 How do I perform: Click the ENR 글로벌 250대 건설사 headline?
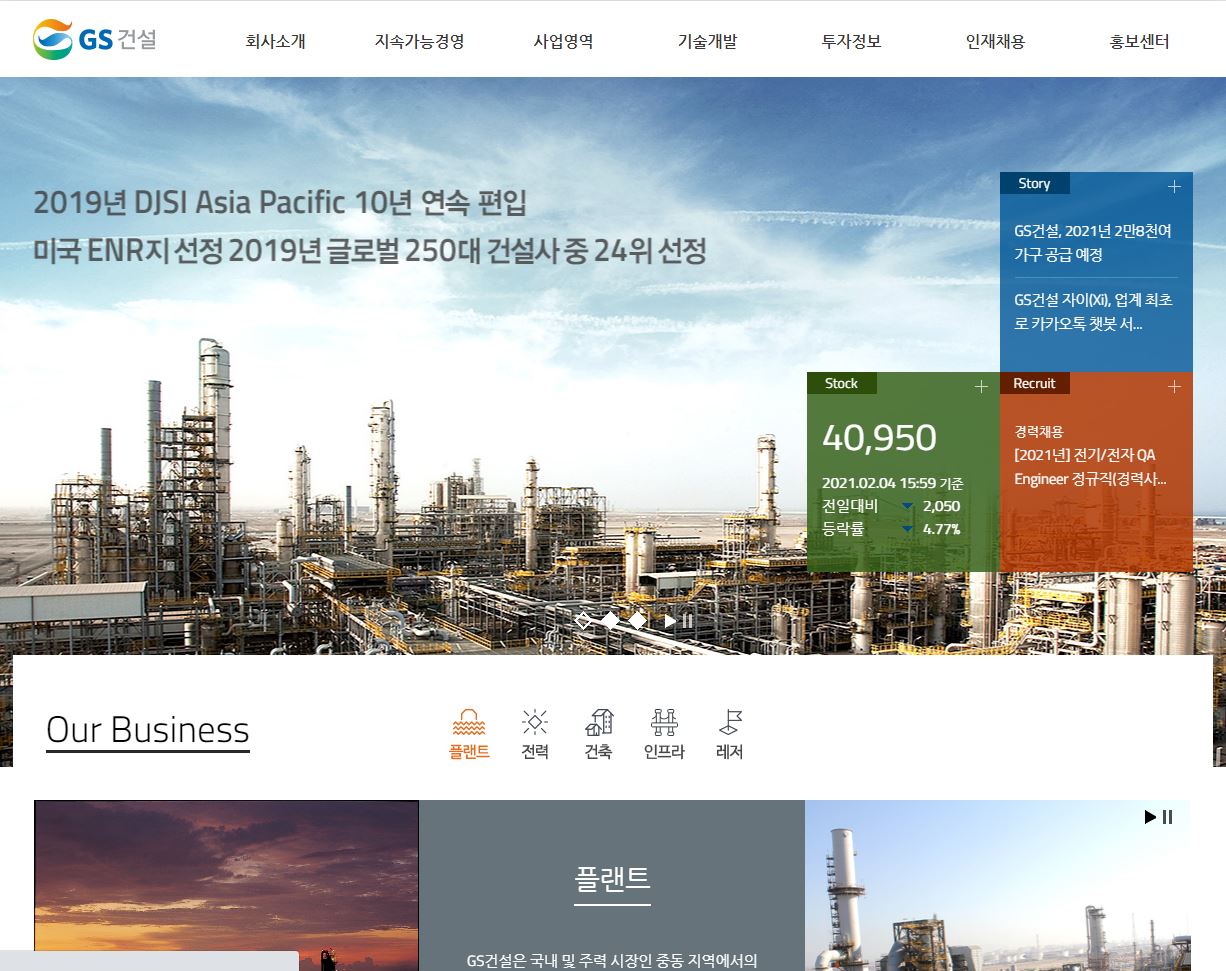coord(370,251)
